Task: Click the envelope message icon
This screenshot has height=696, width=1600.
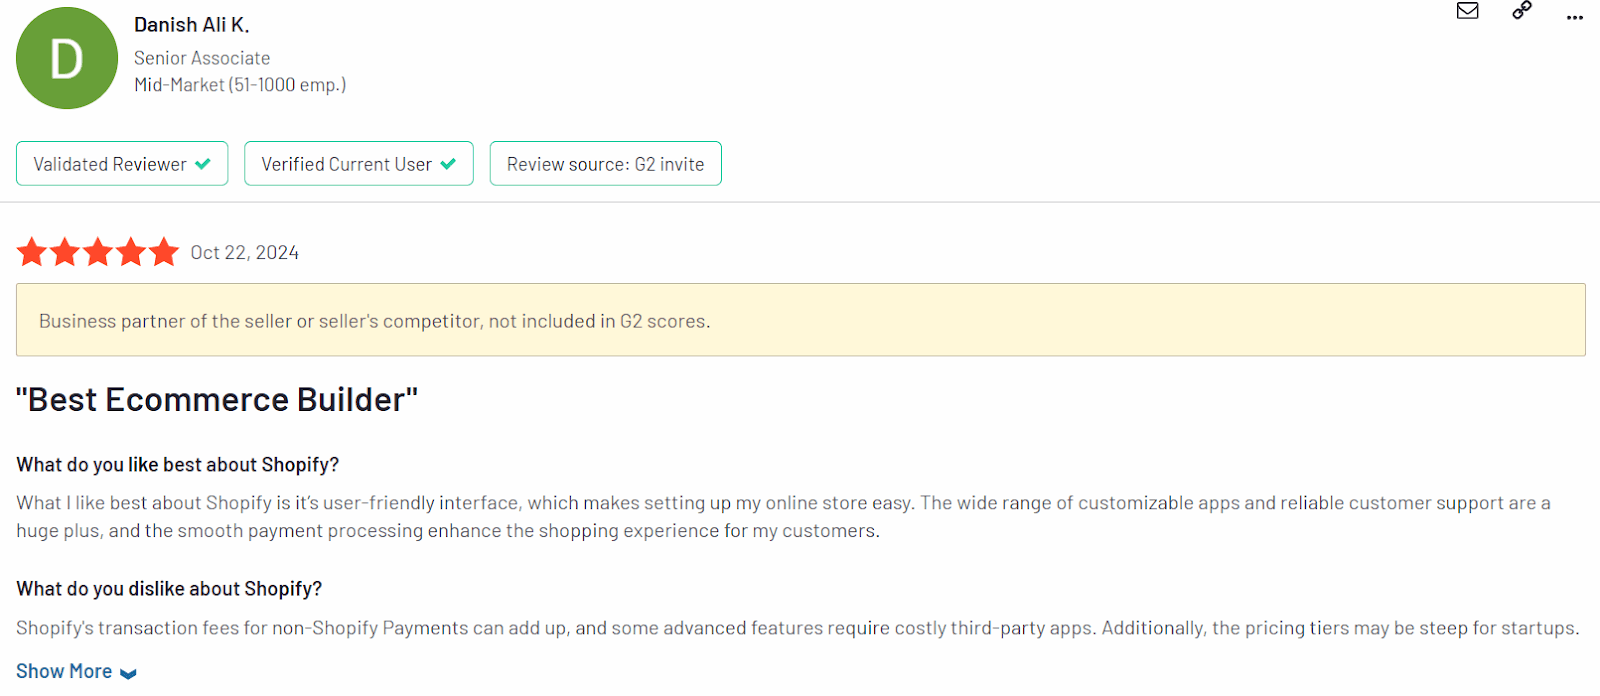Action: [x=1467, y=11]
